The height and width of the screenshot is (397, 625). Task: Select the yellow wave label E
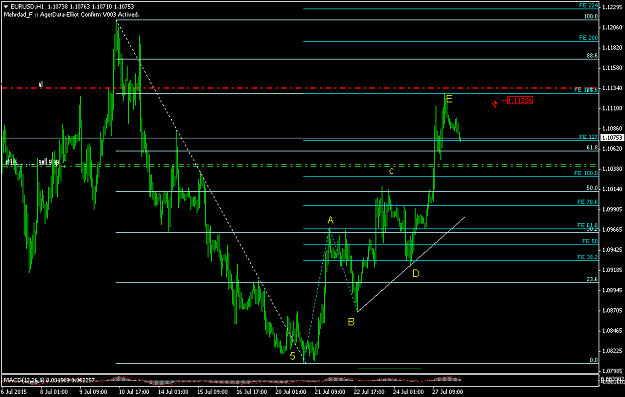(x=449, y=99)
